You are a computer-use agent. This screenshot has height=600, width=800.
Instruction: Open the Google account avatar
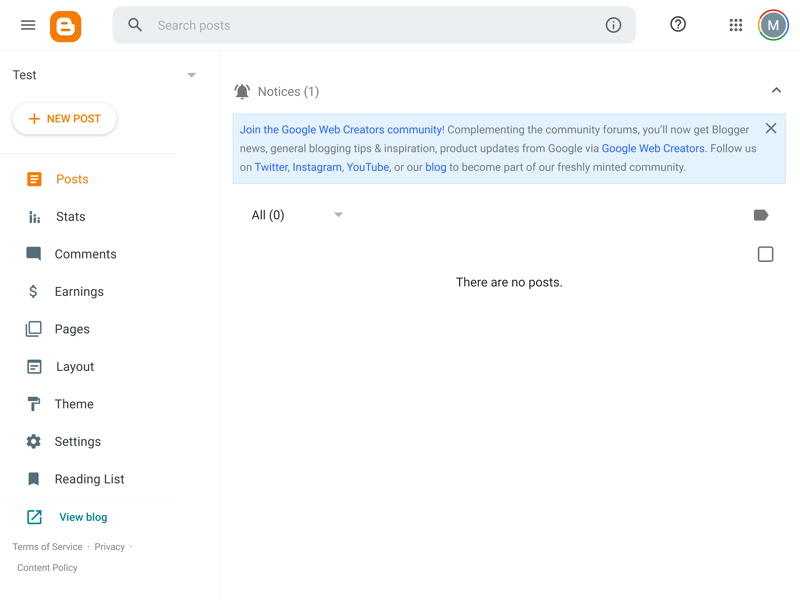pos(773,25)
